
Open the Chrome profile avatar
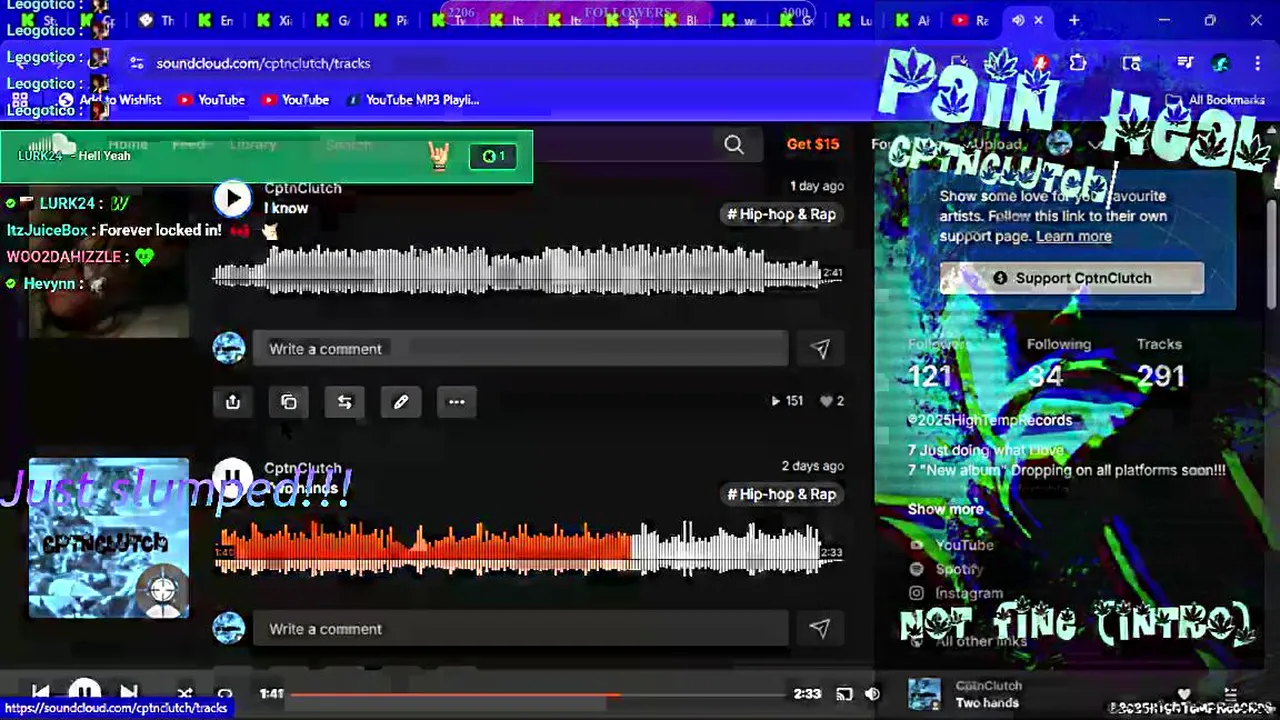click(1221, 63)
